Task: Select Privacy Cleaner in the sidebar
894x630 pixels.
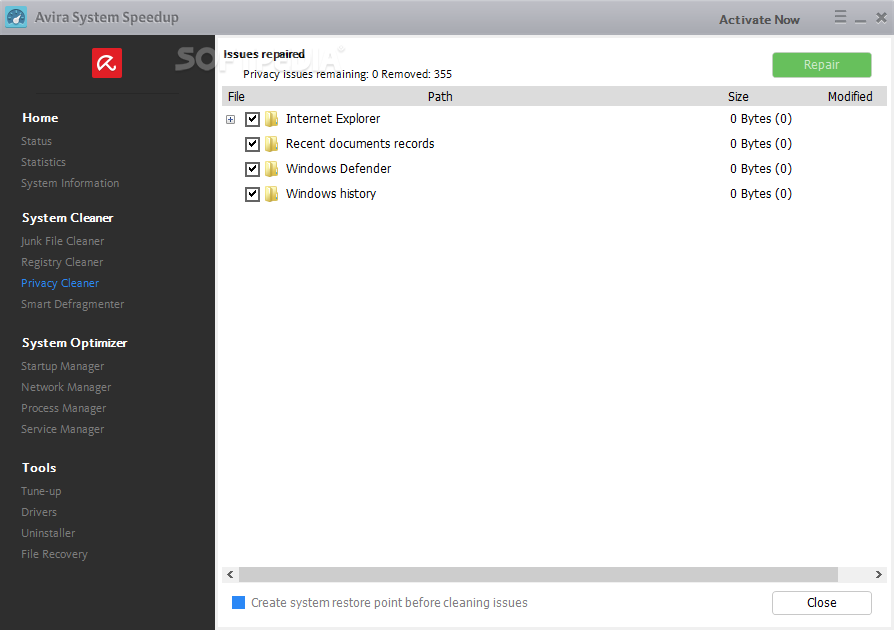Action: [60, 283]
